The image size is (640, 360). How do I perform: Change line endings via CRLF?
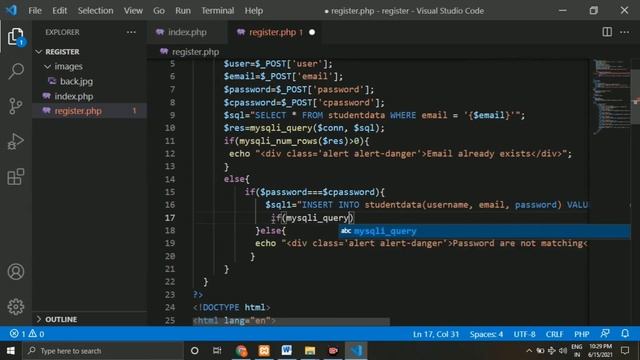tap(554, 334)
